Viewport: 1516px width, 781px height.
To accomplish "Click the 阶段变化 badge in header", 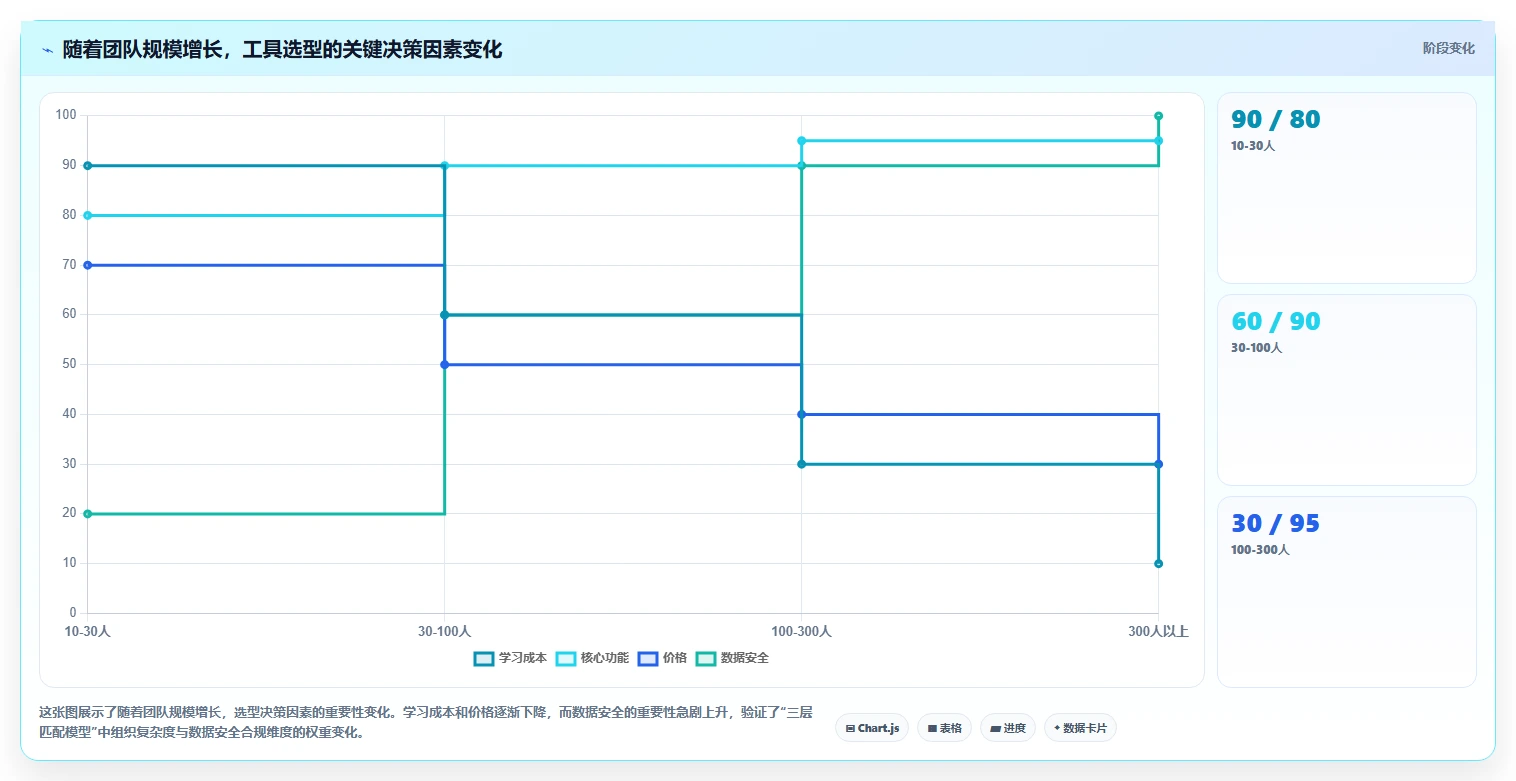I will 1448,48.
